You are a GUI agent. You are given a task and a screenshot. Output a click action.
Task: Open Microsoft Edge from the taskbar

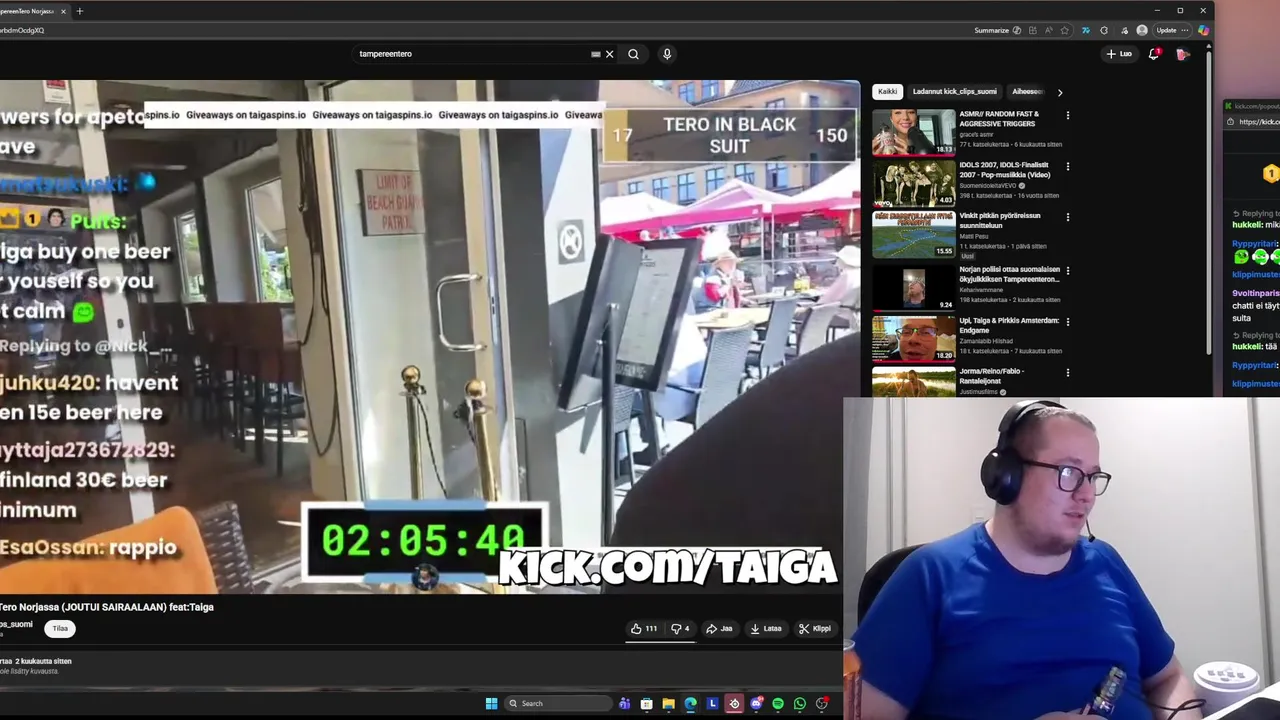(x=690, y=704)
